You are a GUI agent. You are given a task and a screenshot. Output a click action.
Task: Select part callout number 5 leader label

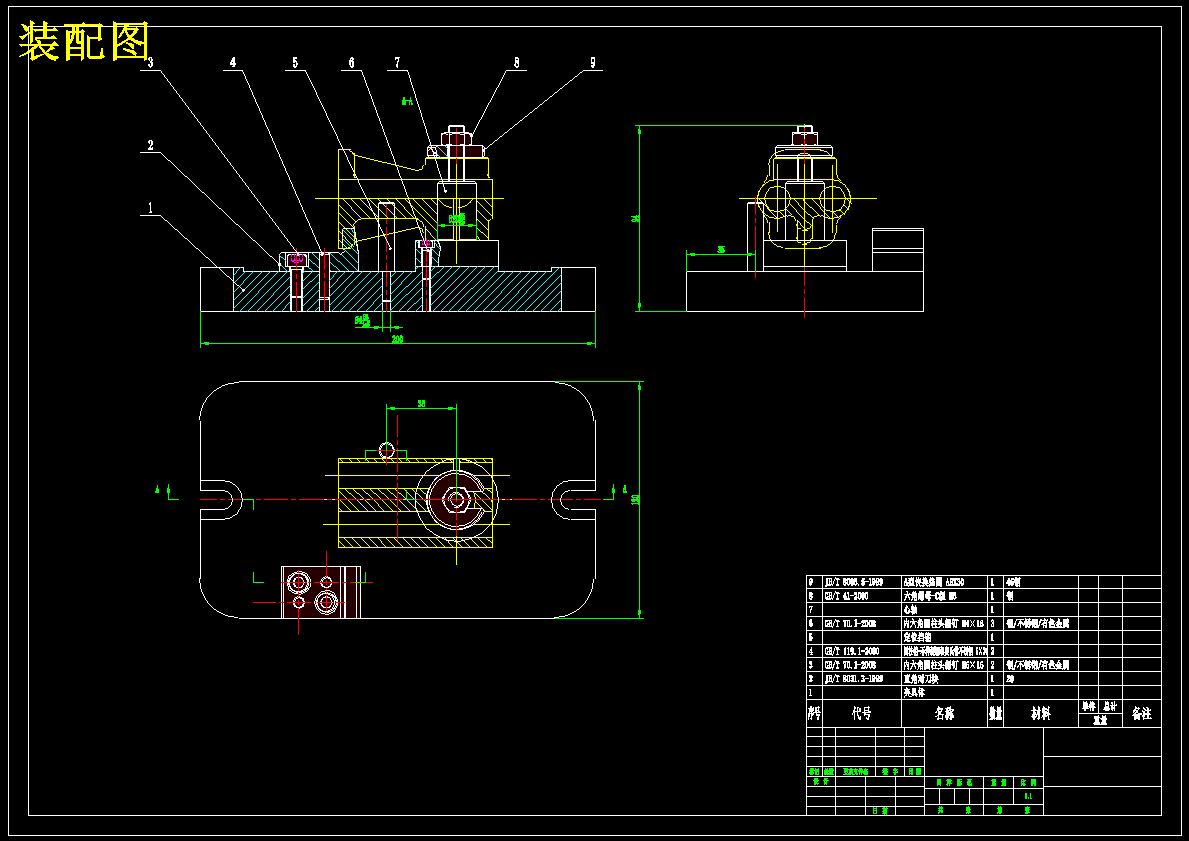tap(295, 63)
